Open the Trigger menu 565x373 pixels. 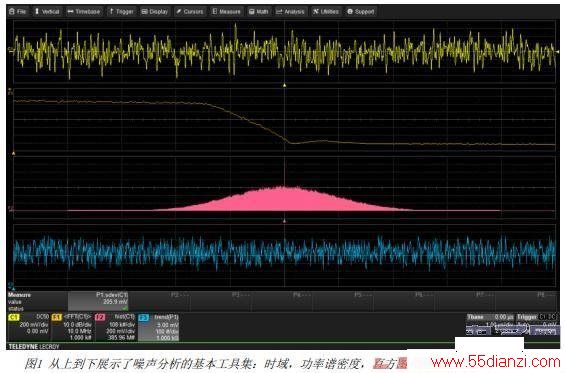coord(122,12)
